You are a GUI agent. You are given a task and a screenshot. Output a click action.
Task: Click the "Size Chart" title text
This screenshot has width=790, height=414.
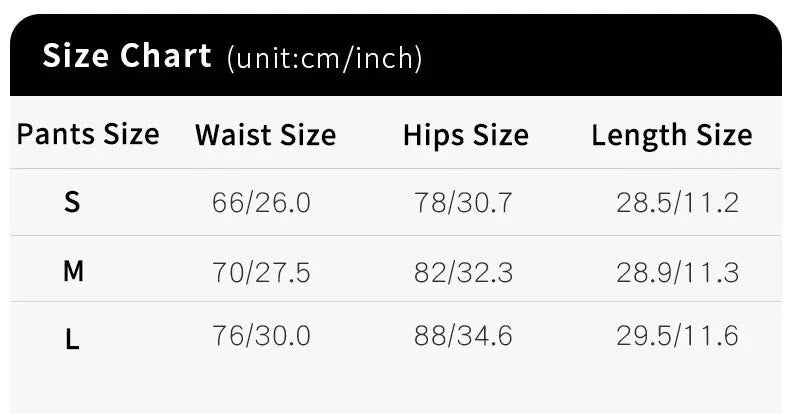coord(126,56)
